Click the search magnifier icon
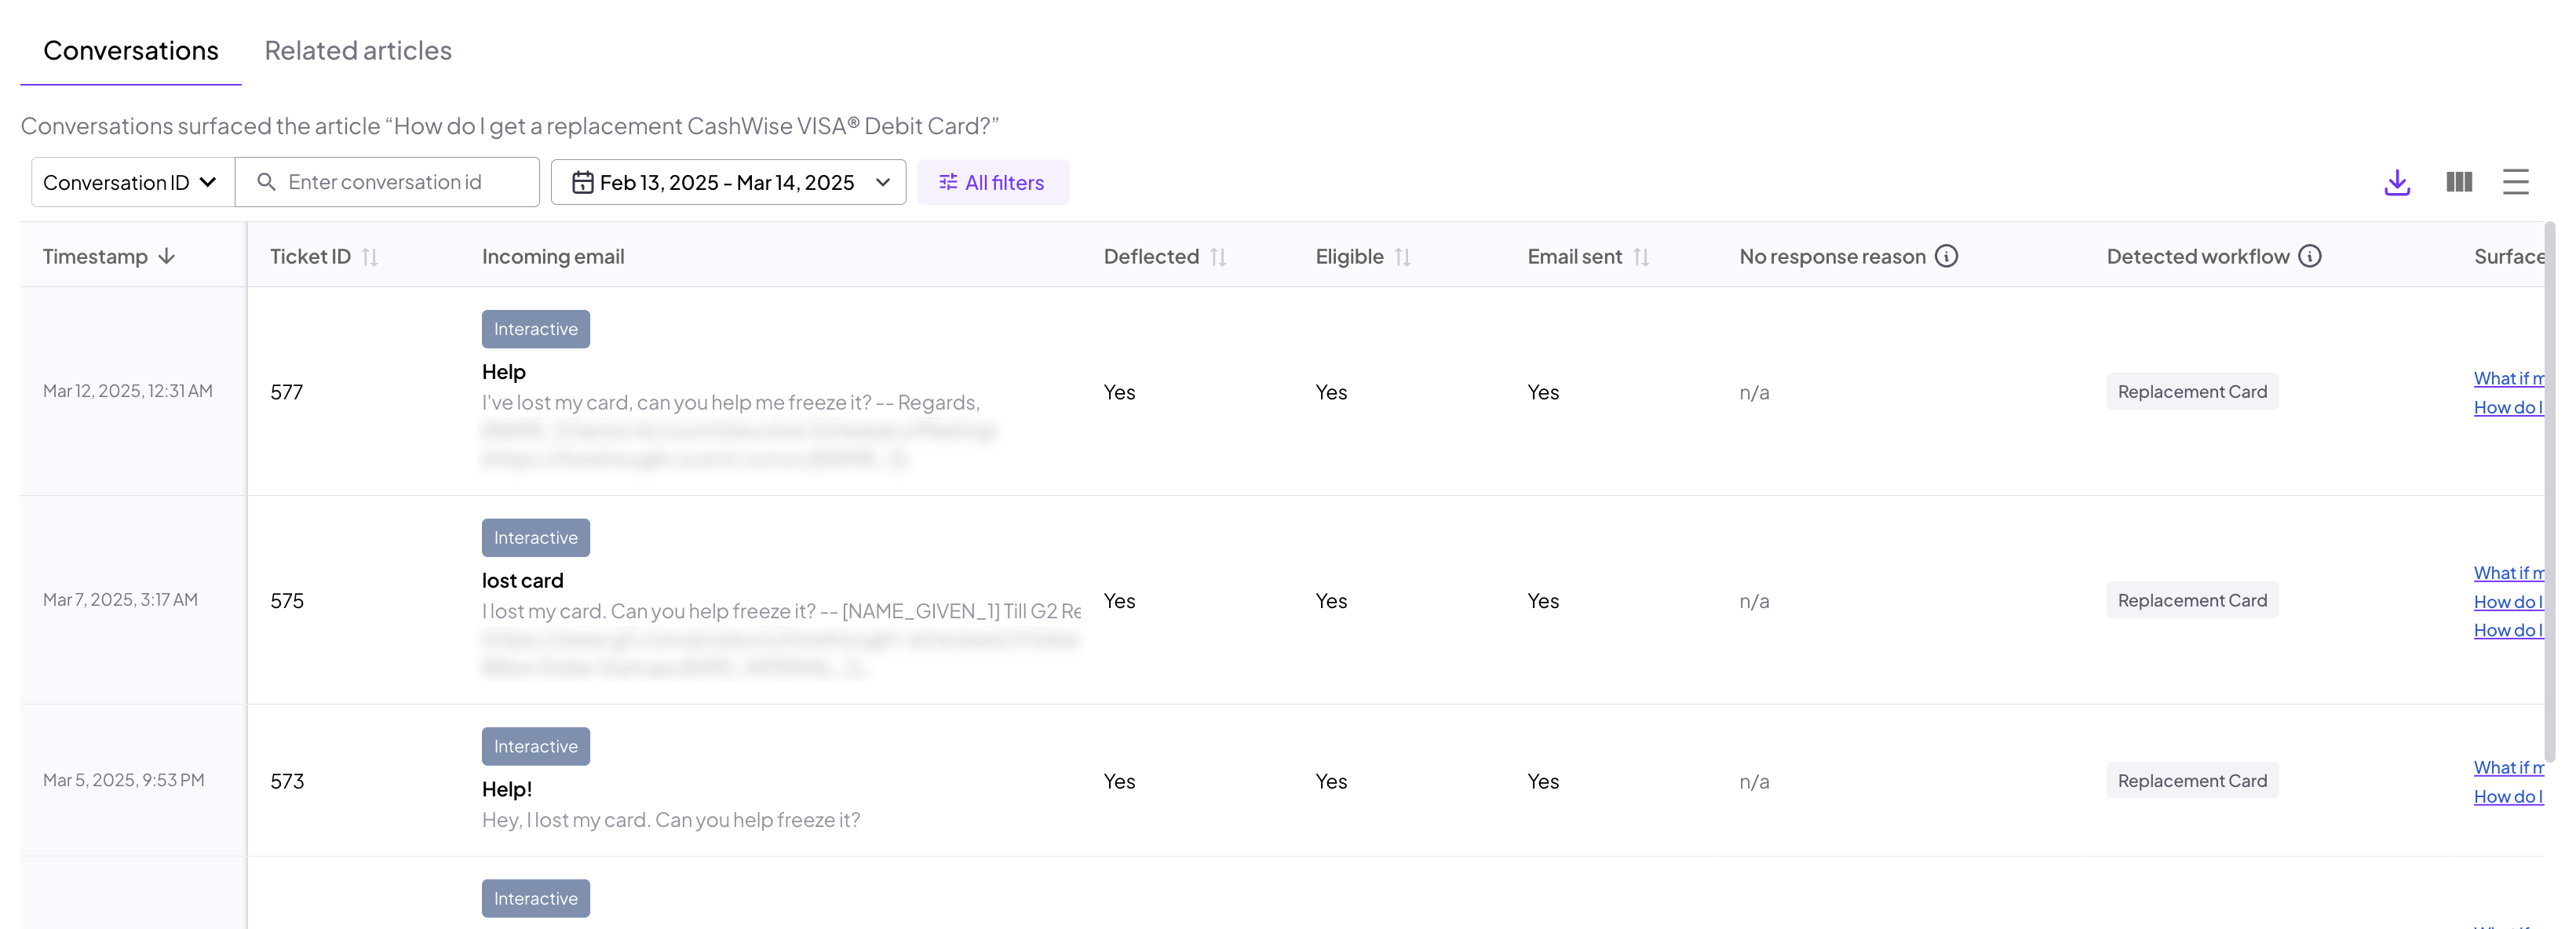Screen dimensions: 2576x929 point(266,182)
